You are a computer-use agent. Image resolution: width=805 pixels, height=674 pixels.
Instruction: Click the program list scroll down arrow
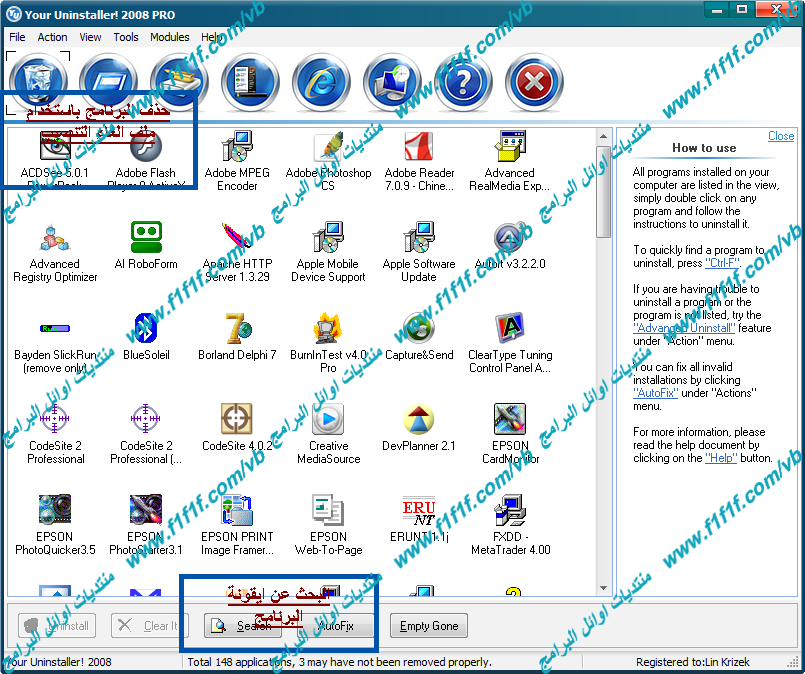pyautogui.click(x=603, y=587)
